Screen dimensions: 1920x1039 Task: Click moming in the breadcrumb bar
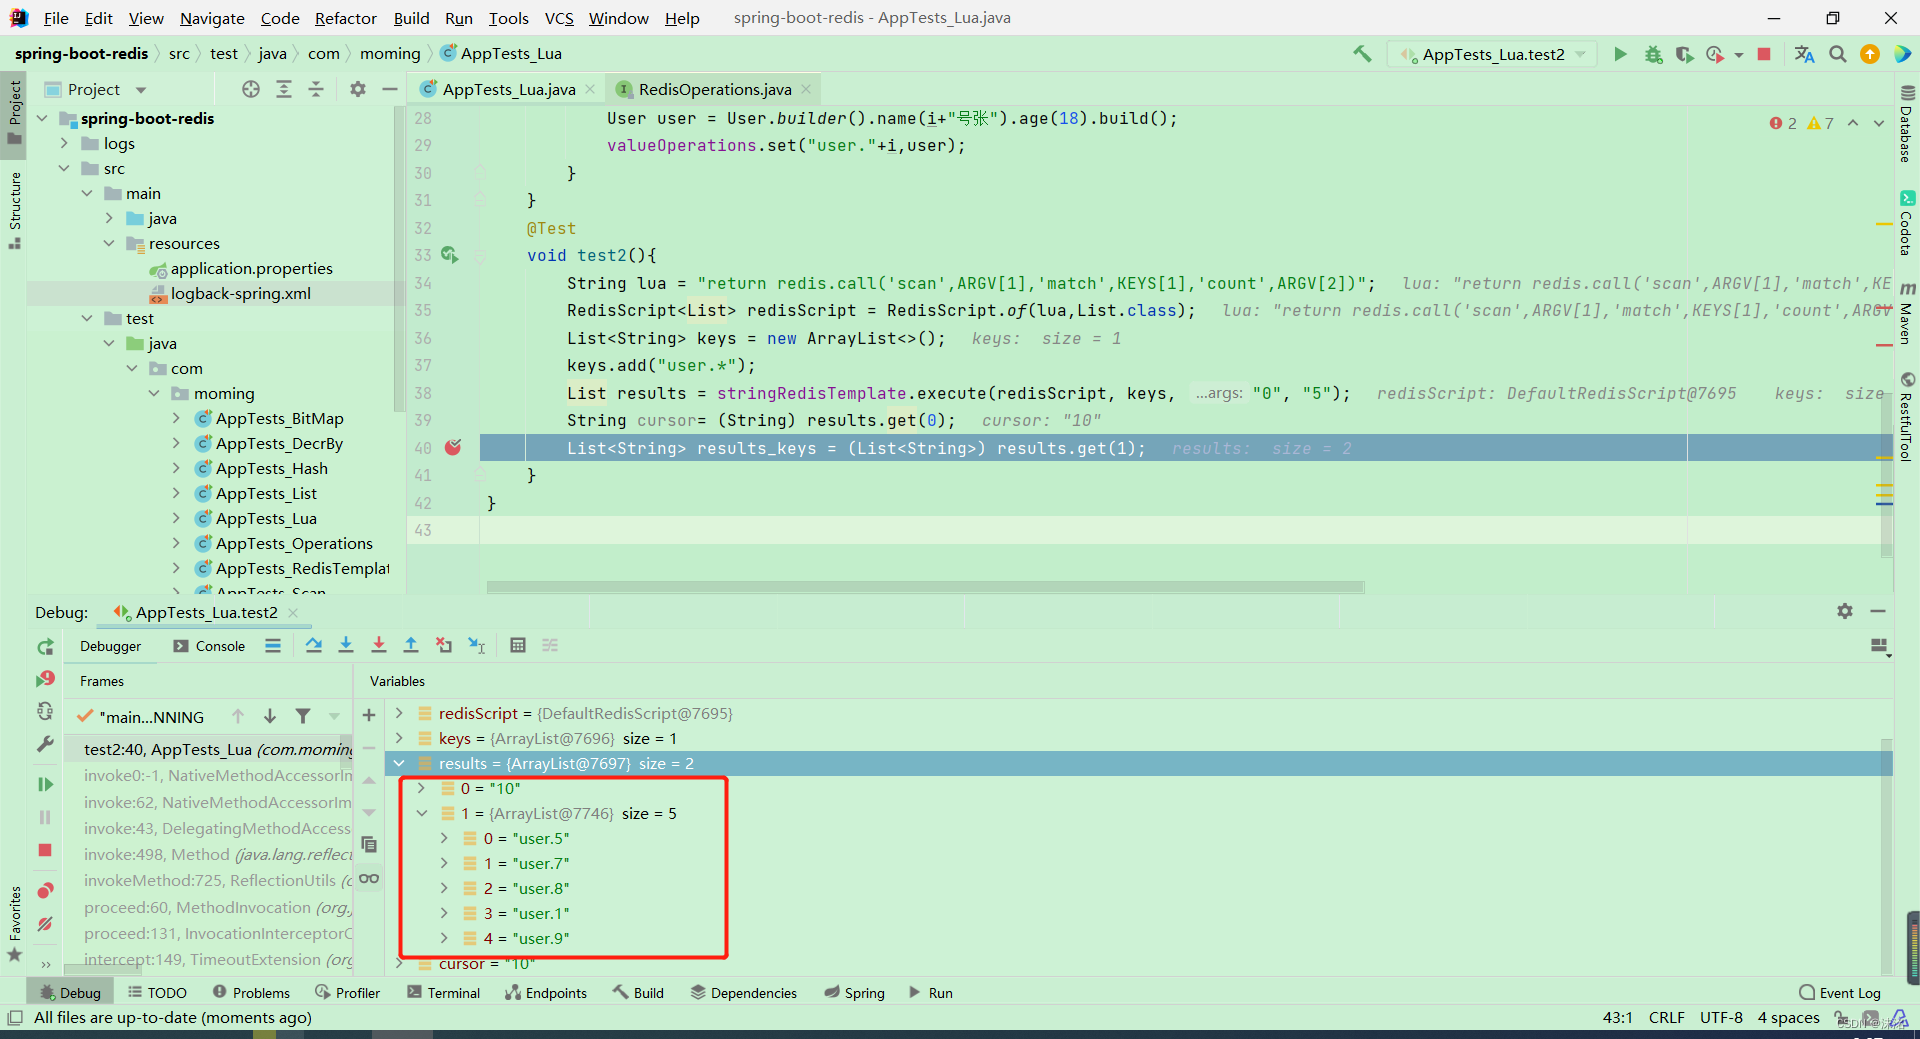pyautogui.click(x=390, y=53)
